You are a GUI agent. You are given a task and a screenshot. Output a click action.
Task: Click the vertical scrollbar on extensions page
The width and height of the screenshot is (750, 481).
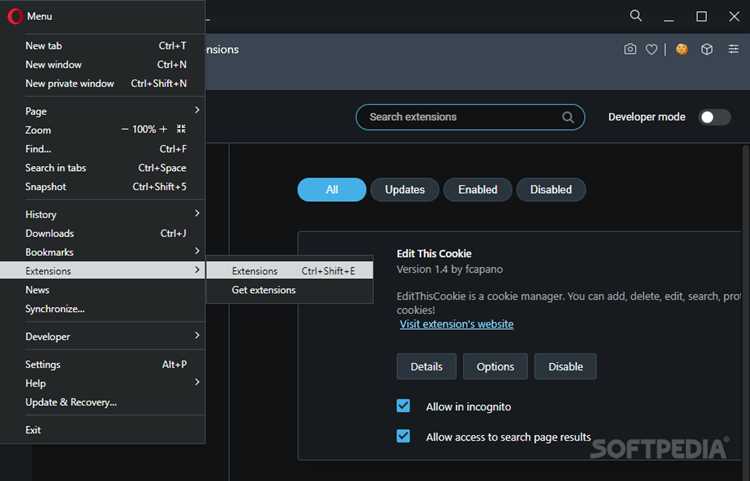coord(746,311)
